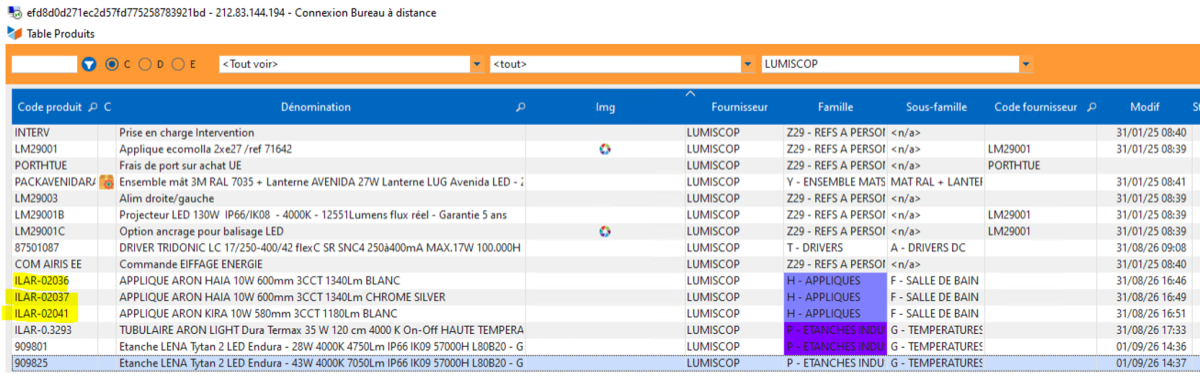The width and height of the screenshot is (1200, 378).
Task: Select the C radio button
Action: (111, 64)
